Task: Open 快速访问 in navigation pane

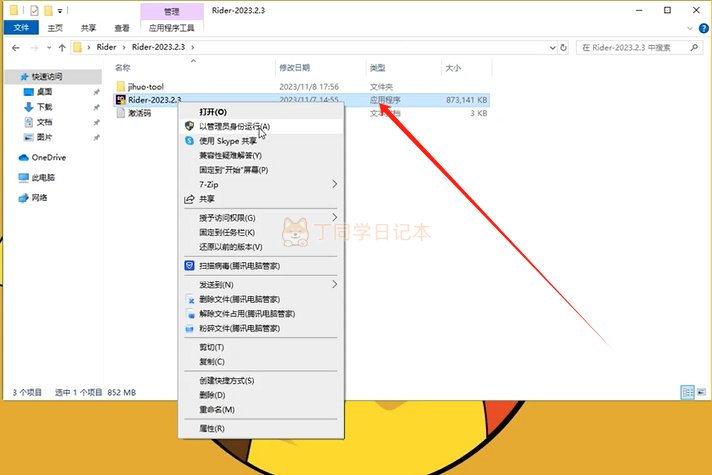Action: pyautogui.click(x=47, y=76)
